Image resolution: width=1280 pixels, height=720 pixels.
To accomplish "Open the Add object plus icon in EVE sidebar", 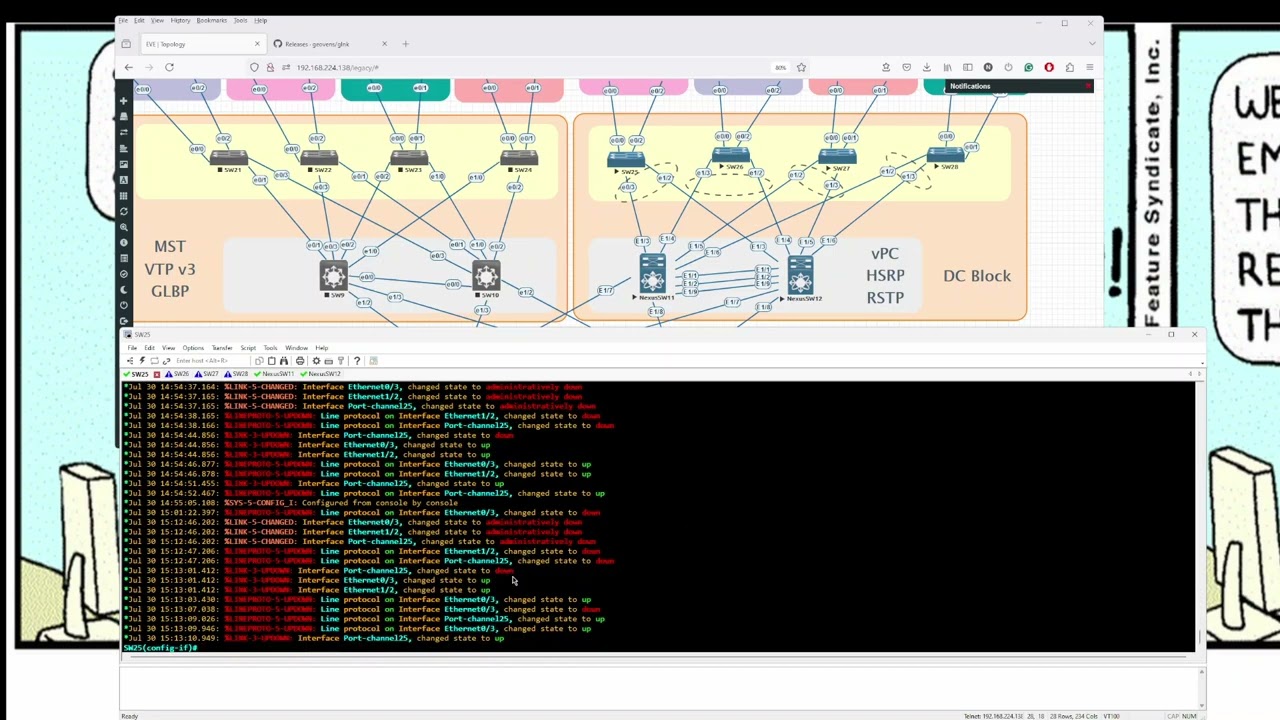I will (124, 101).
